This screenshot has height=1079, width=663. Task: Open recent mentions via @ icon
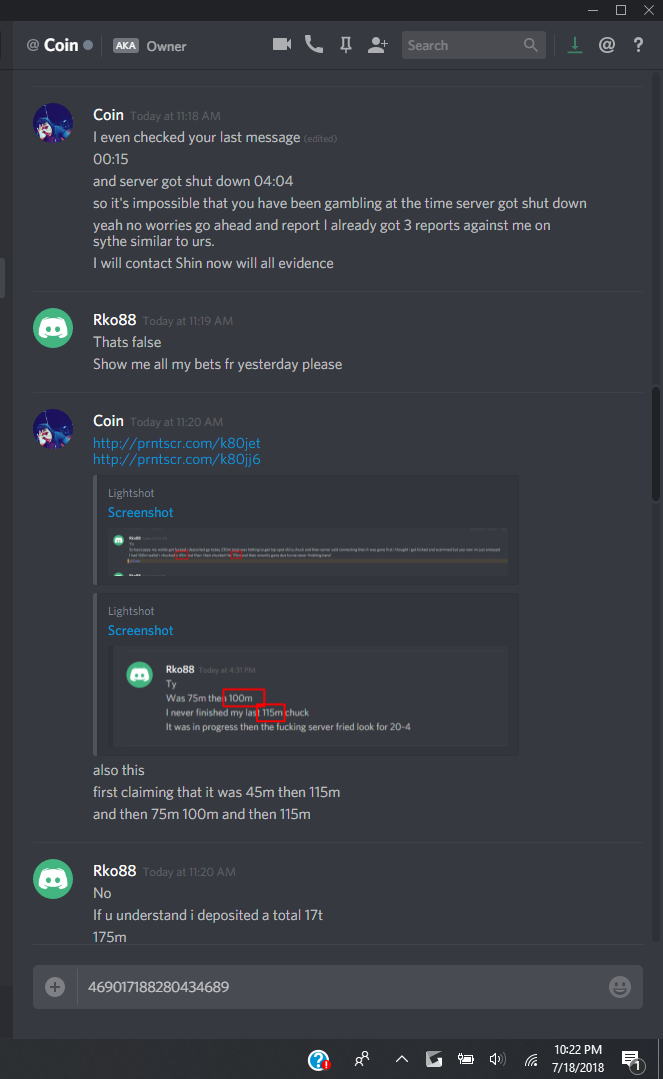[x=607, y=45]
